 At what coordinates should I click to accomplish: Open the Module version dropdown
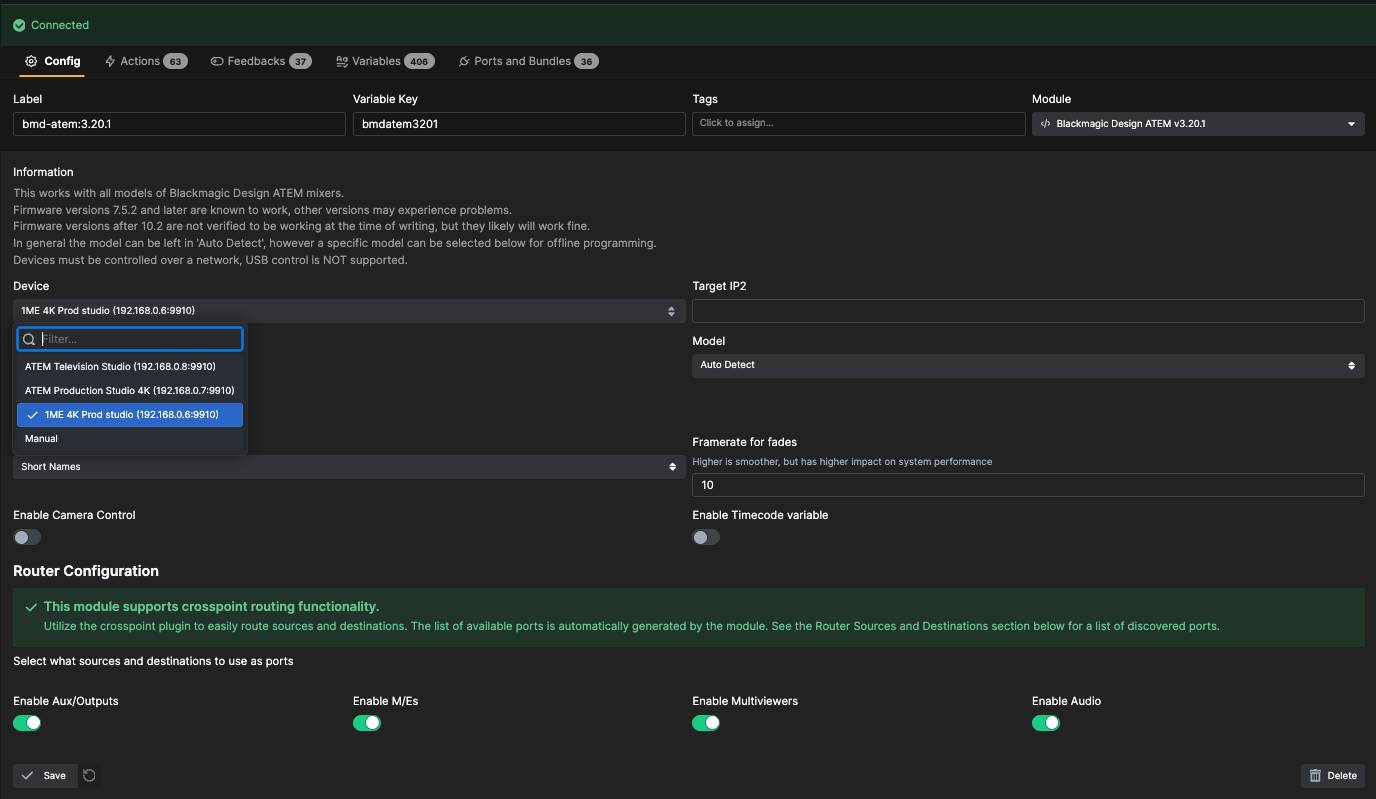[x=1198, y=124]
